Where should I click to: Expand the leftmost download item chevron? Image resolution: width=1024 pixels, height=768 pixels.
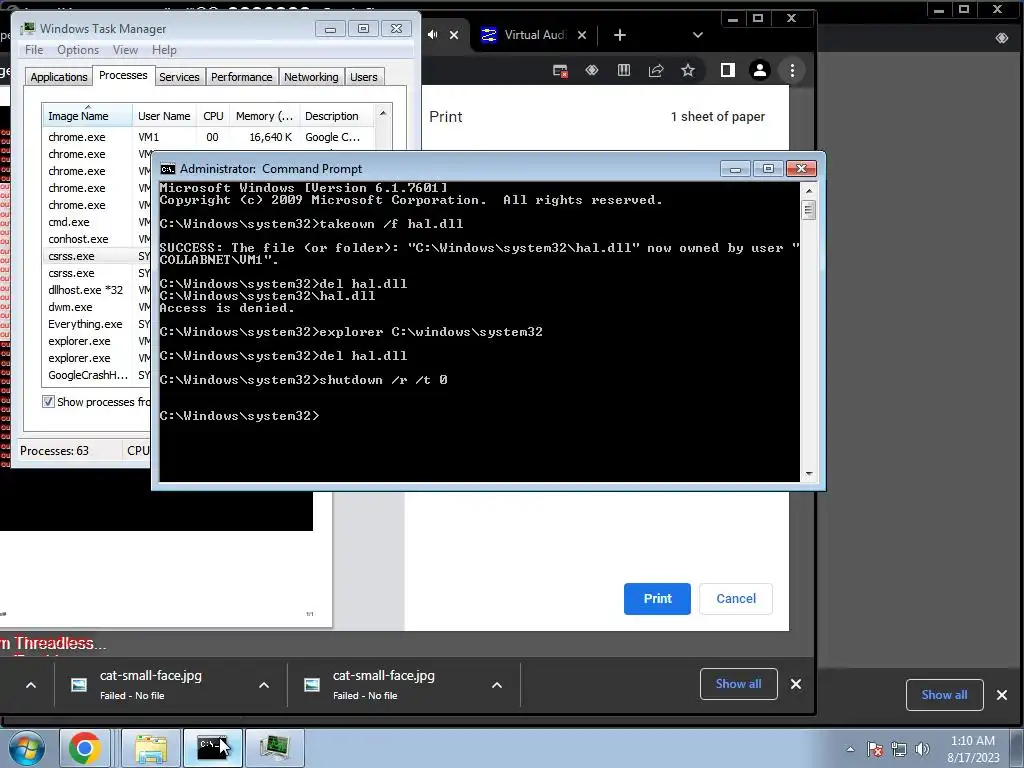(x=31, y=685)
